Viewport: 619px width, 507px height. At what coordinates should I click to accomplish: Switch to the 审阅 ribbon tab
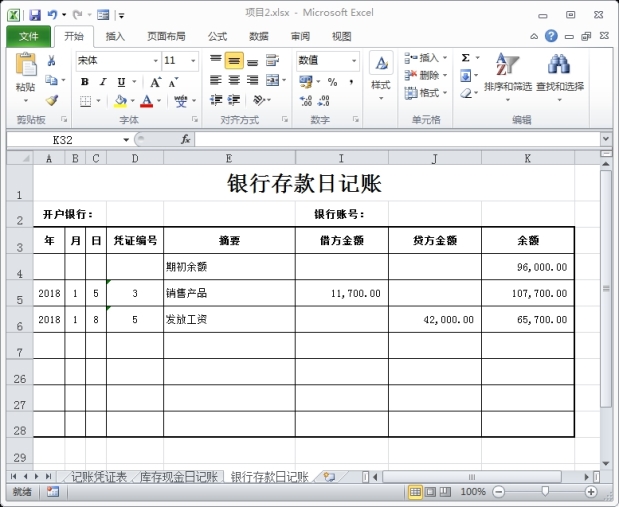click(300, 36)
